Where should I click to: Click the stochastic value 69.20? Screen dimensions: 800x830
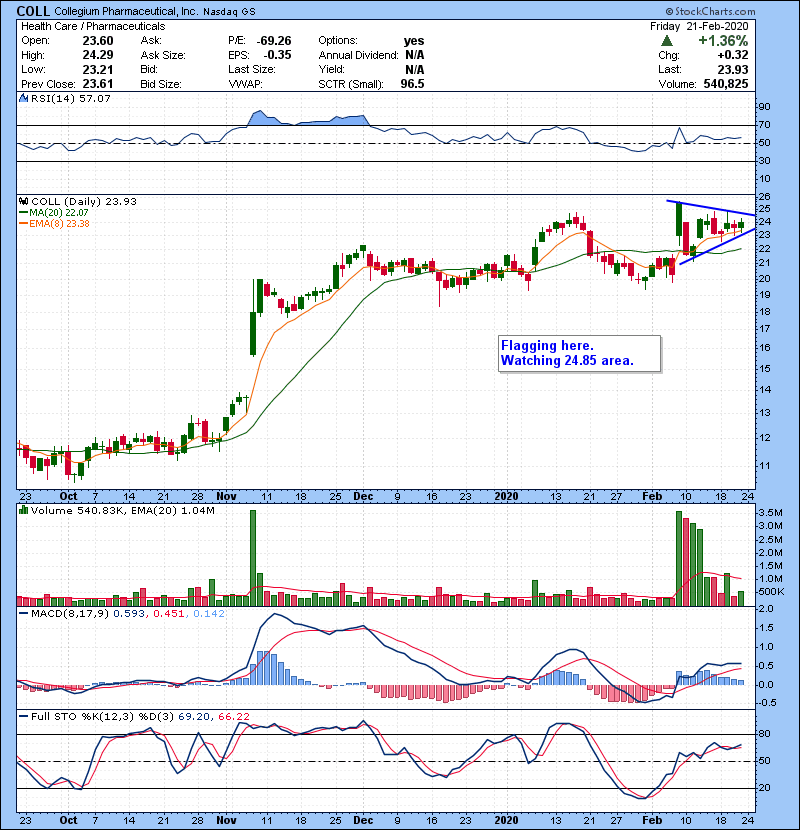tap(194, 717)
